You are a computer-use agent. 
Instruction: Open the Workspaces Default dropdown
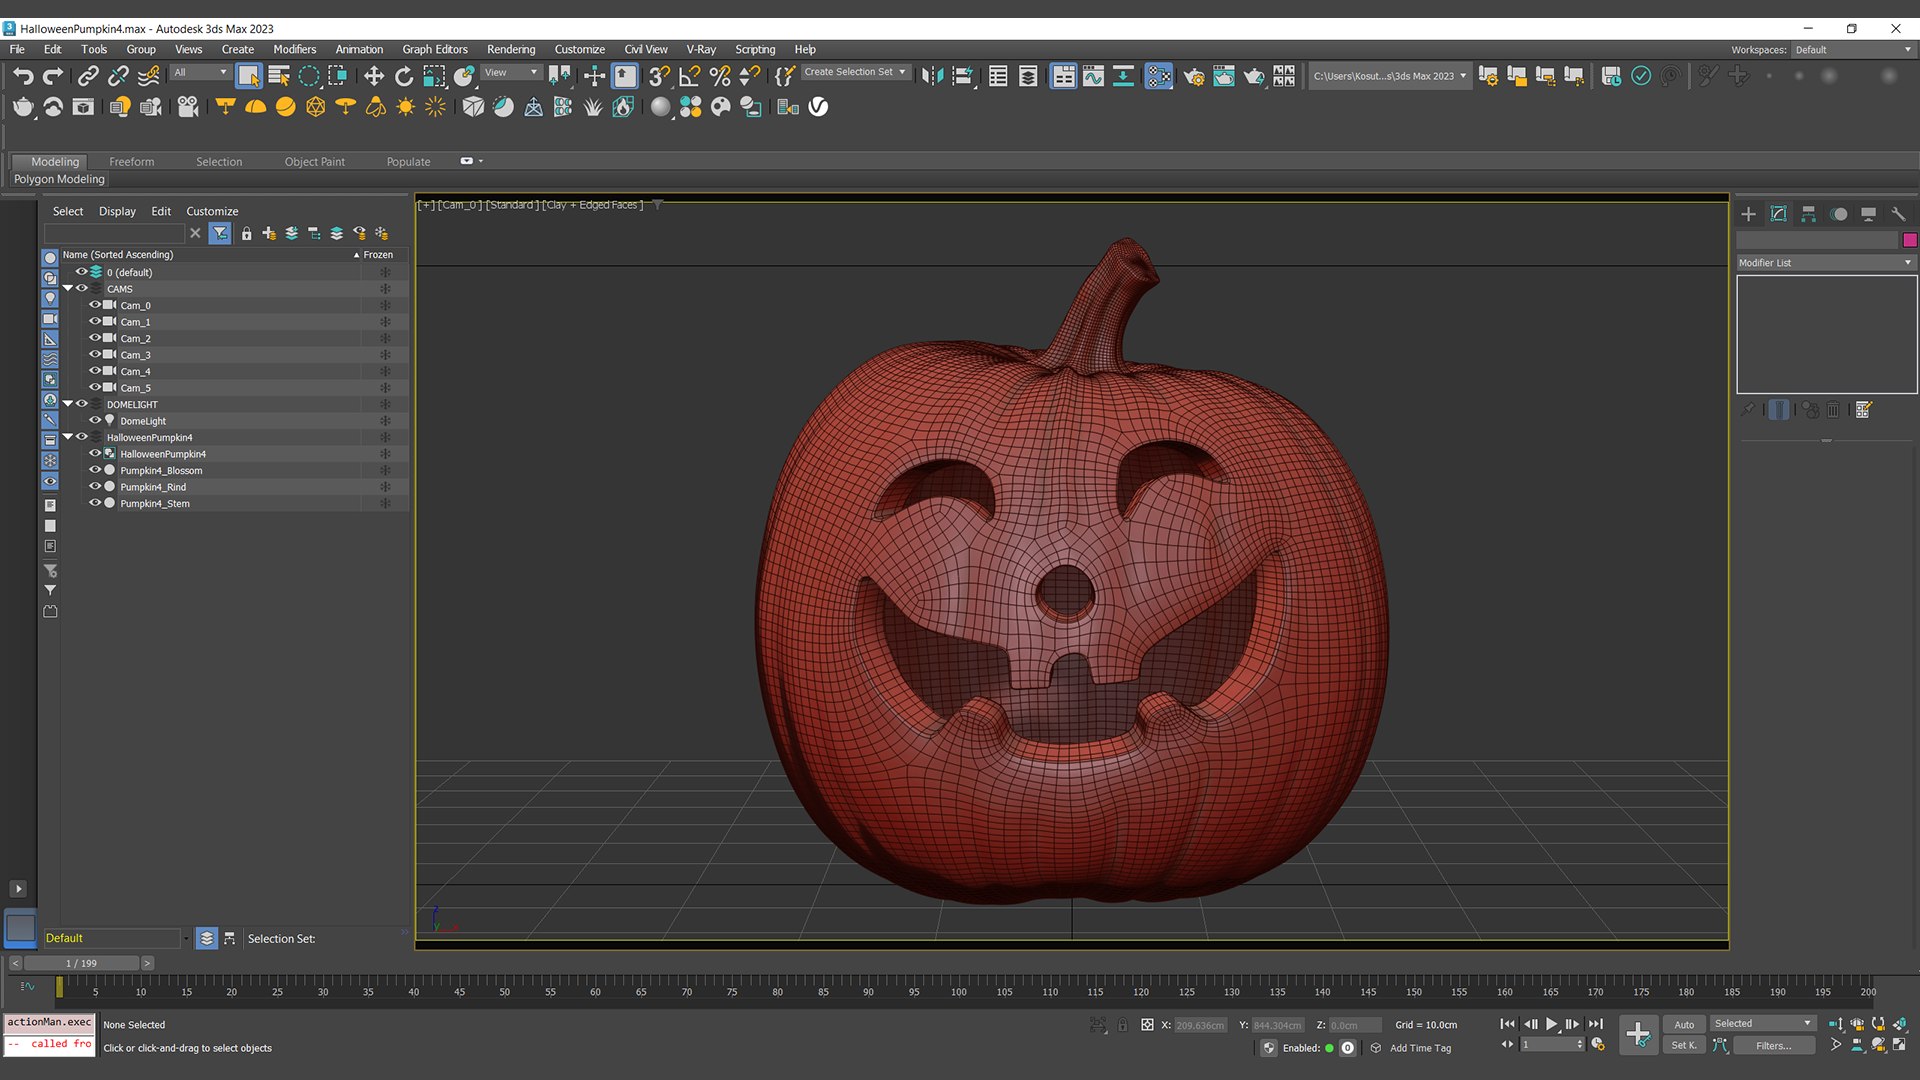pyautogui.click(x=1853, y=50)
